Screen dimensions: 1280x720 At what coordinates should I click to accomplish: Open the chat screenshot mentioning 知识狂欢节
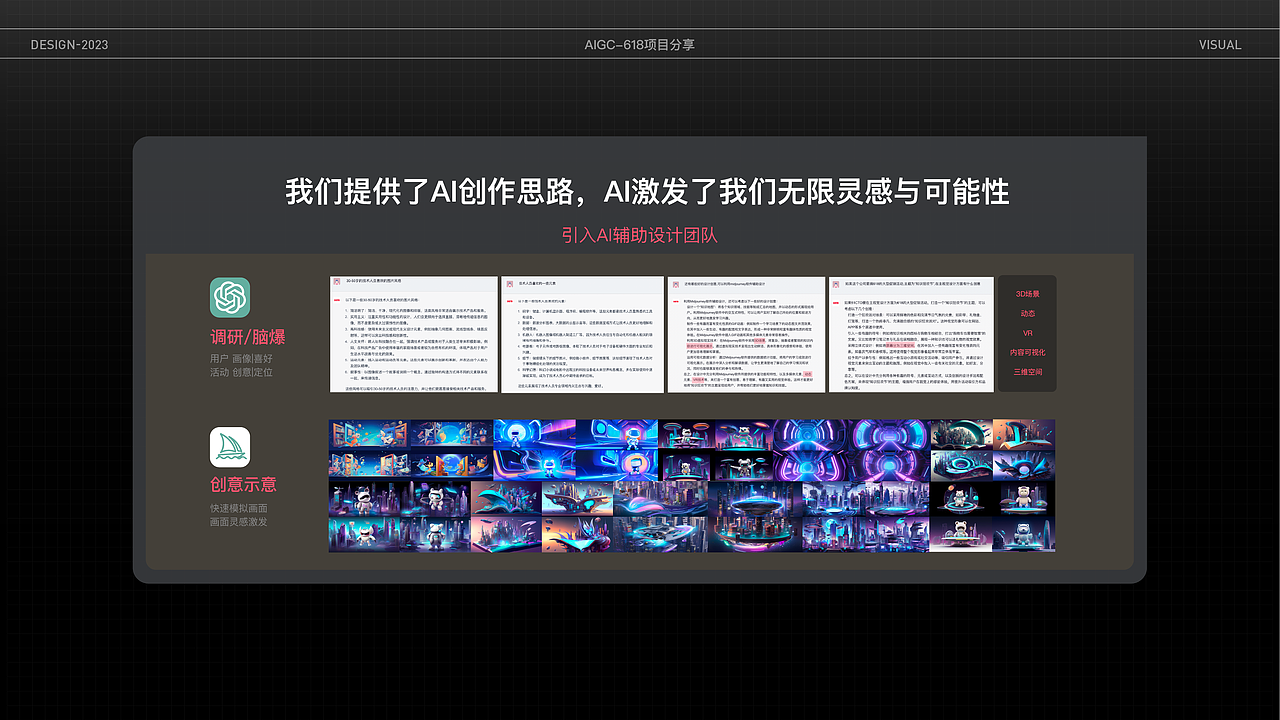click(x=912, y=334)
